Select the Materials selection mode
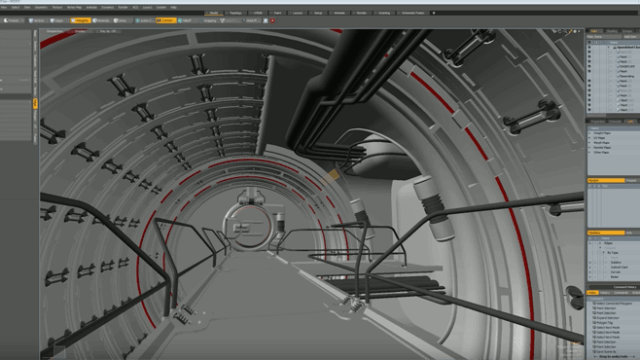This screenshot has height=360, width=640. (x=101, y=20)
